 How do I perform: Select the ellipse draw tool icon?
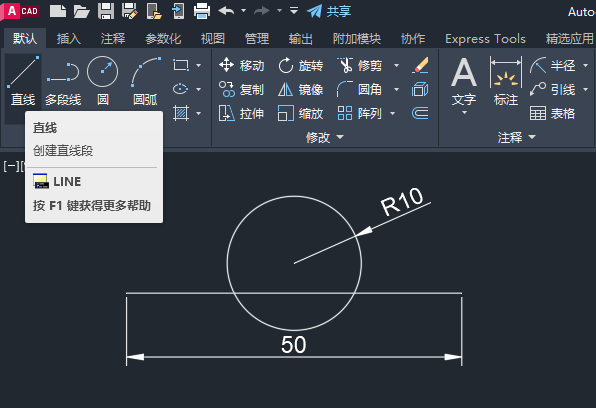pyautogui.click(x=181, y=89)
